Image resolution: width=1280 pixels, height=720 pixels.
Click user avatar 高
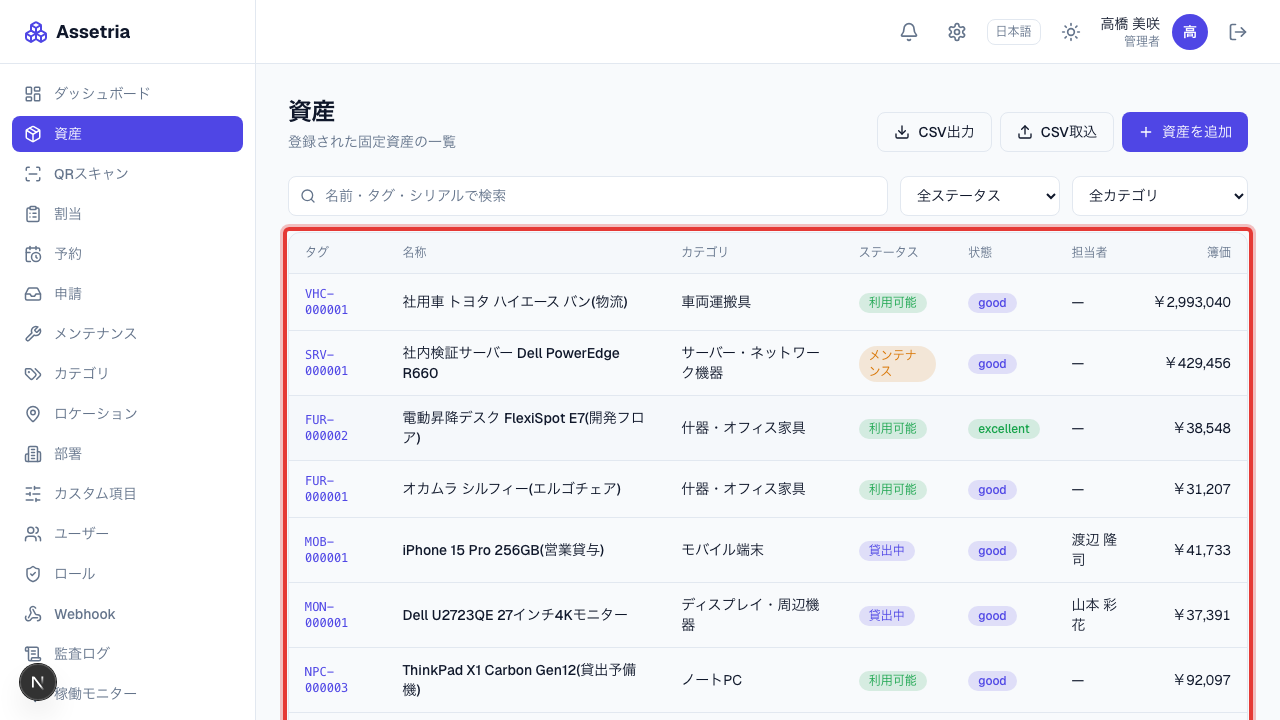[x=1190, y=32]
